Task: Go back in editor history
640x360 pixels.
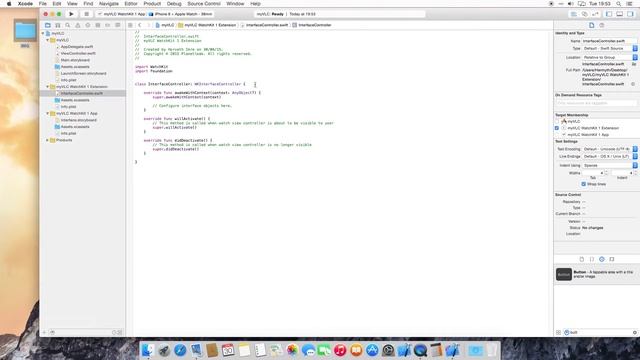Action: (140, 25)
